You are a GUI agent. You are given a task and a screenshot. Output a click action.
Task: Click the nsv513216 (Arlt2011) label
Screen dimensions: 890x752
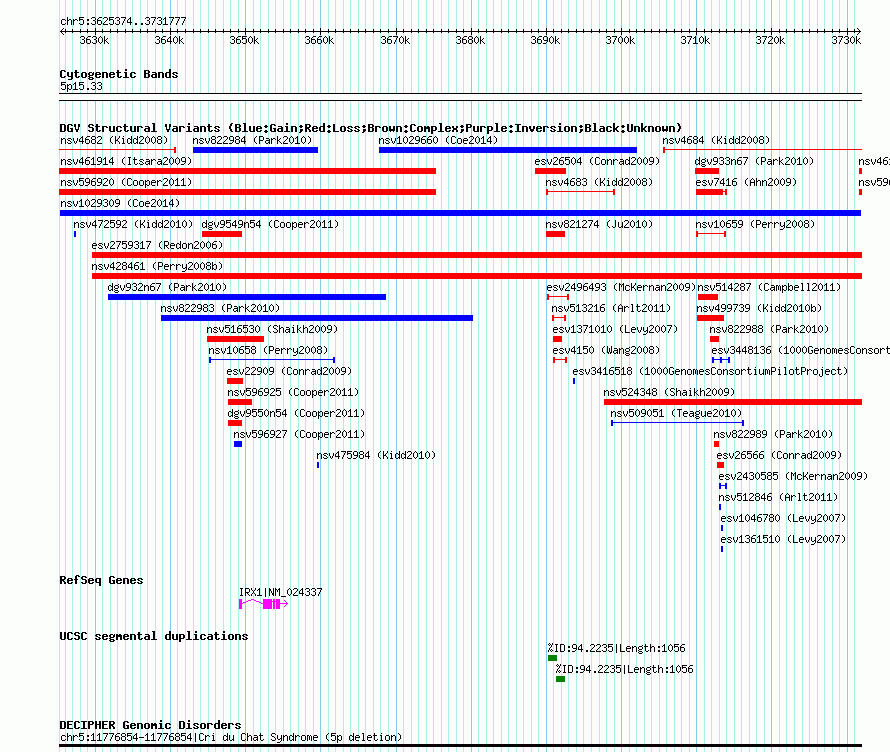[x=611, y=308]
